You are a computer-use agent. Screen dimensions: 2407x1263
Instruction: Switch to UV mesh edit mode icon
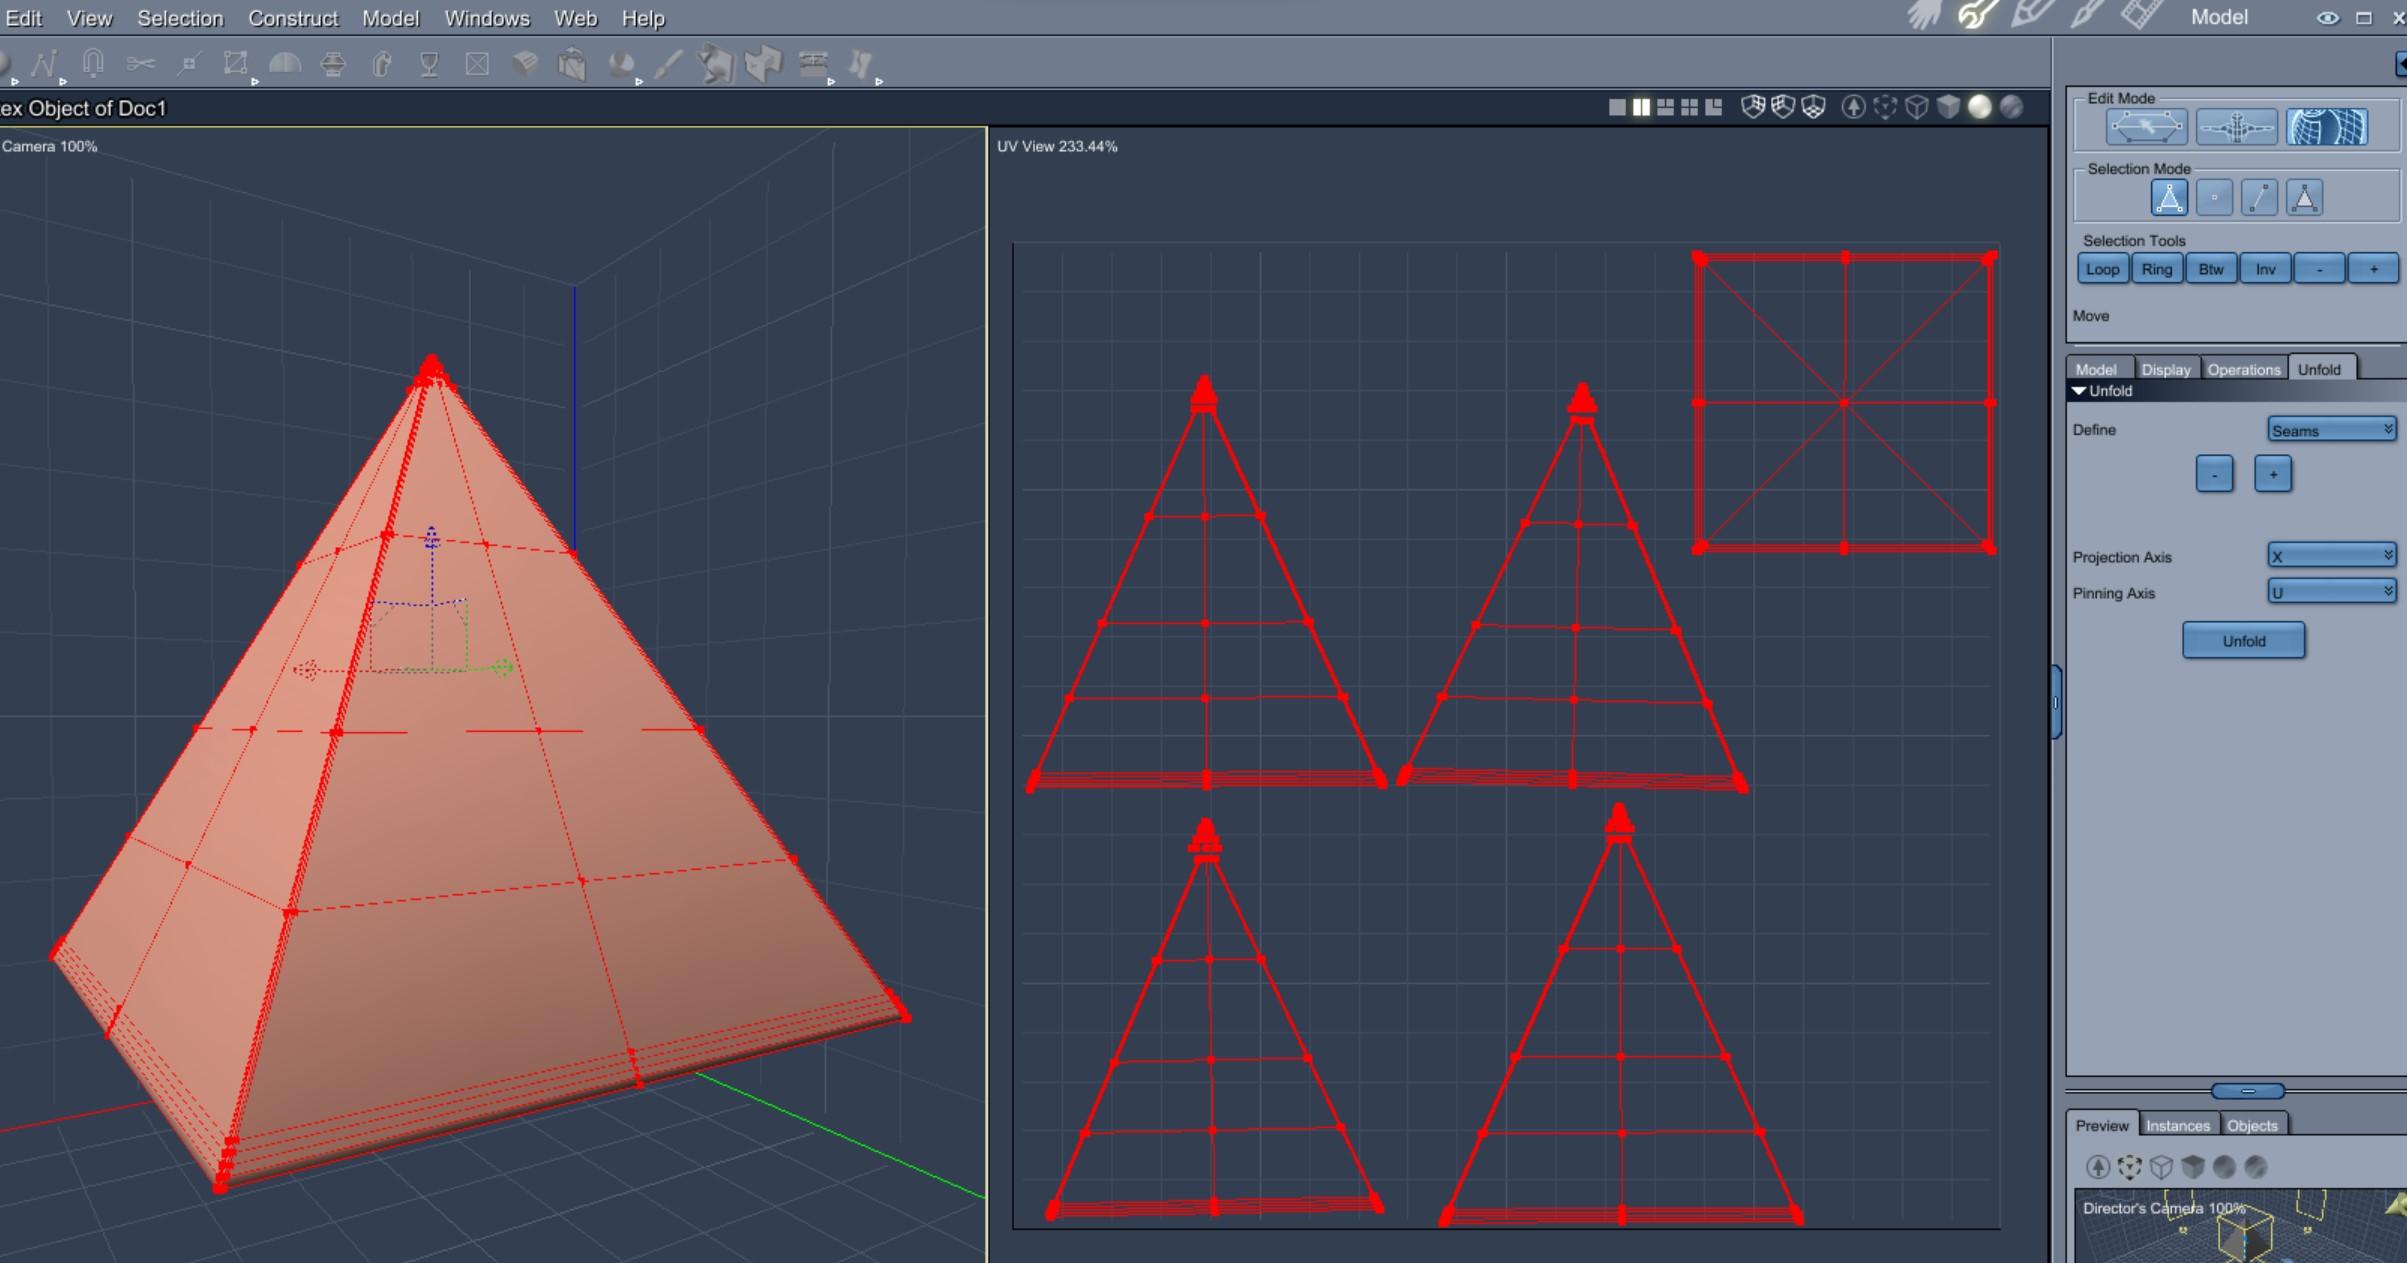click(2327, 128)
